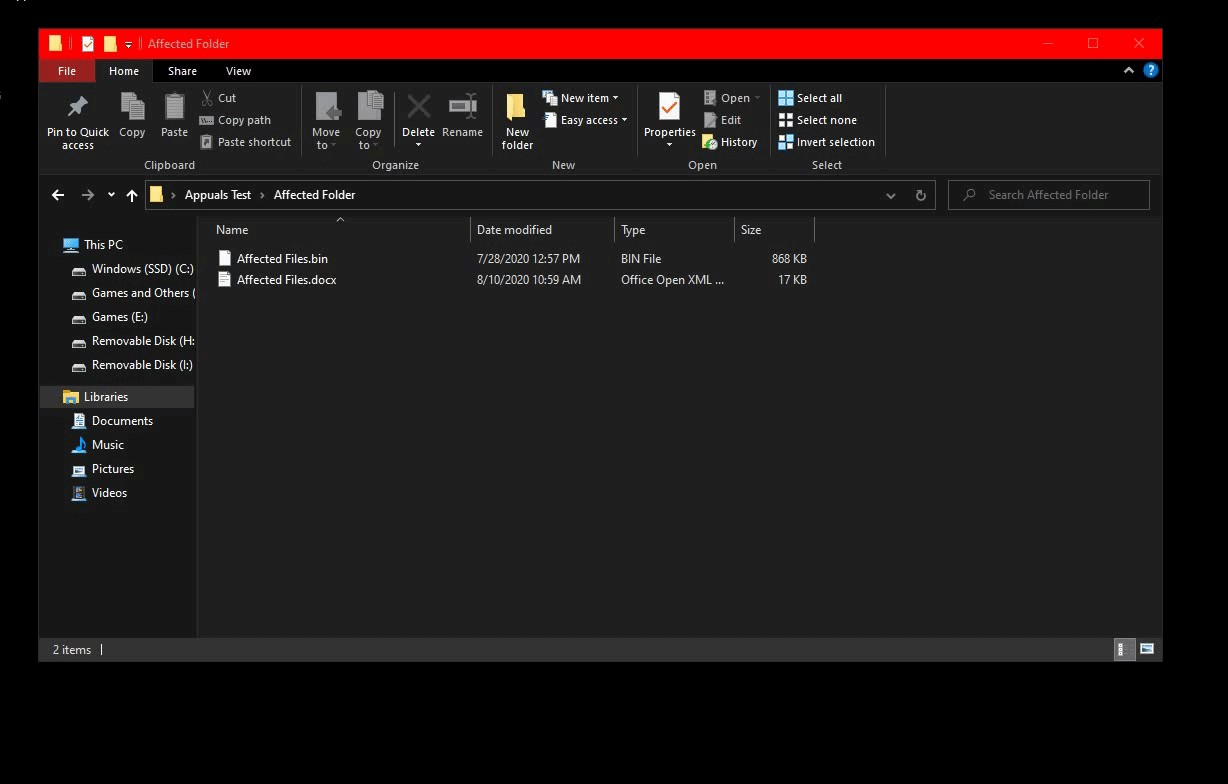Click the Edit command
Screen dimensions: 1228x784
coord(722,120)
